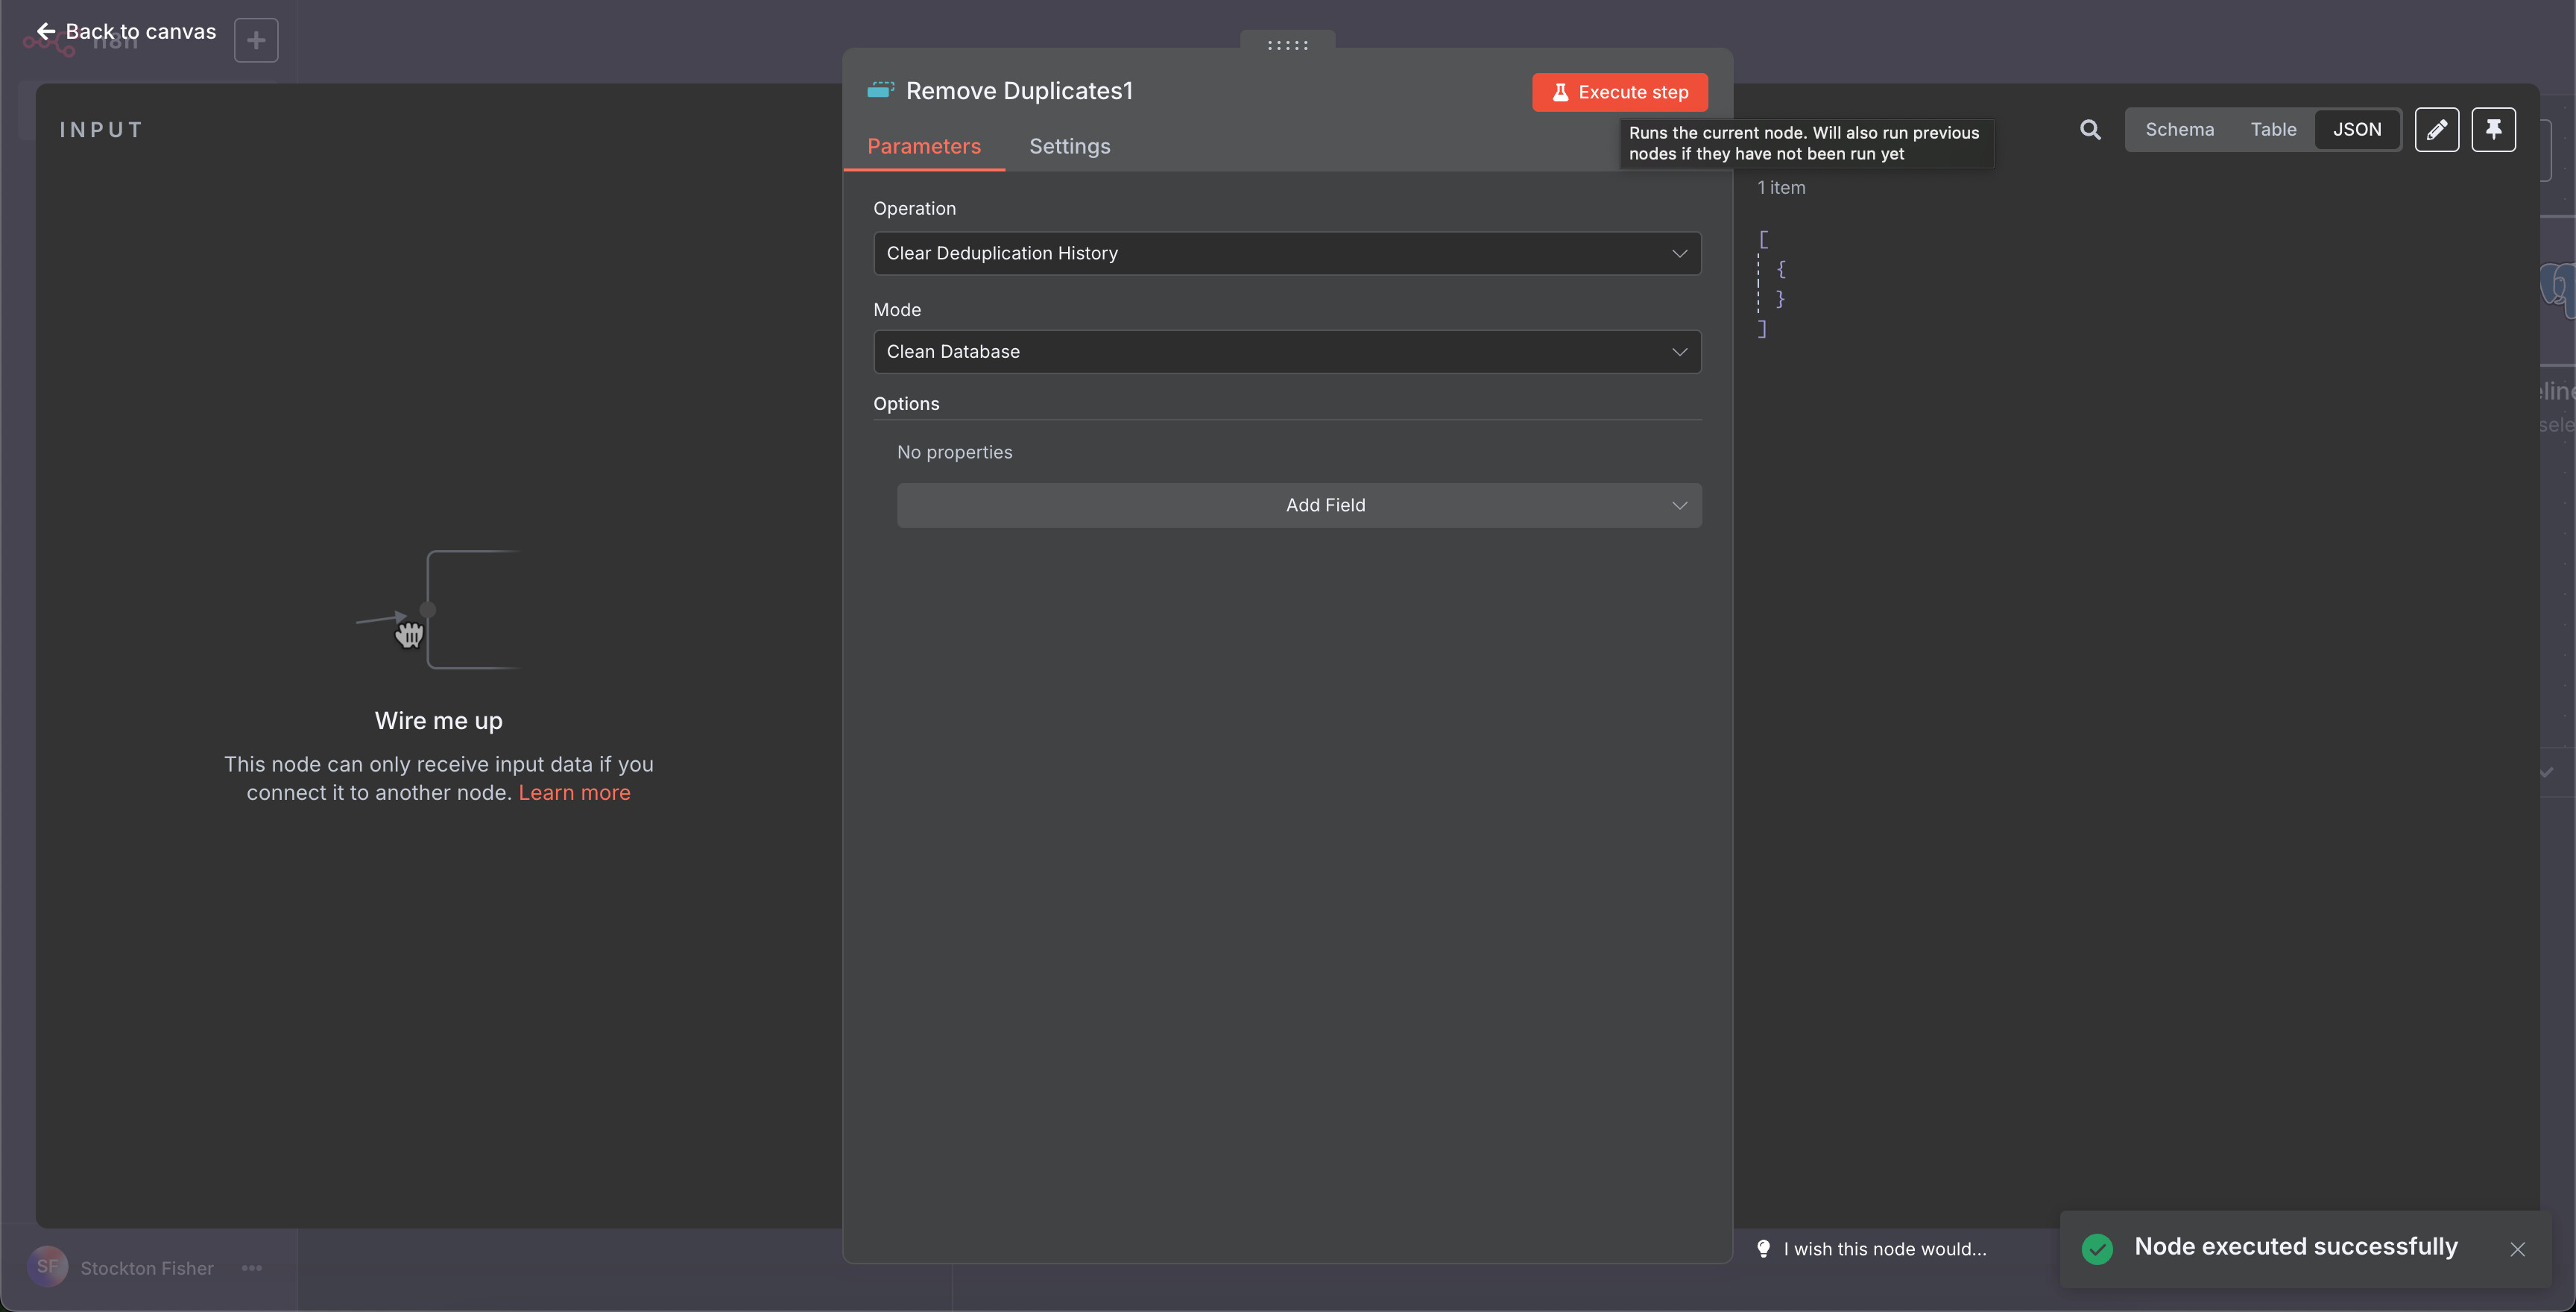The width and height of the screenshot is (2576, 1312).
Task: Select the JSON output view
Action: tap(2357, 130)
